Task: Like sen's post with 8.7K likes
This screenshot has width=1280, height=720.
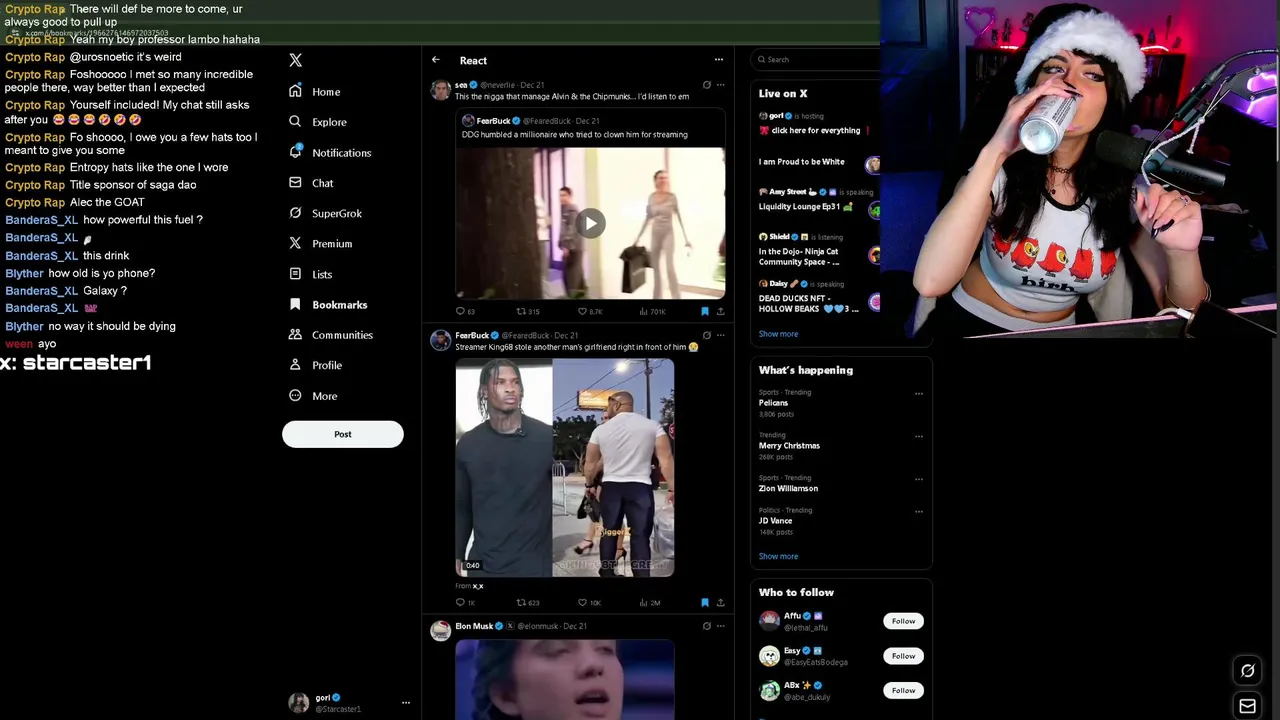Action: click(590, 311)
